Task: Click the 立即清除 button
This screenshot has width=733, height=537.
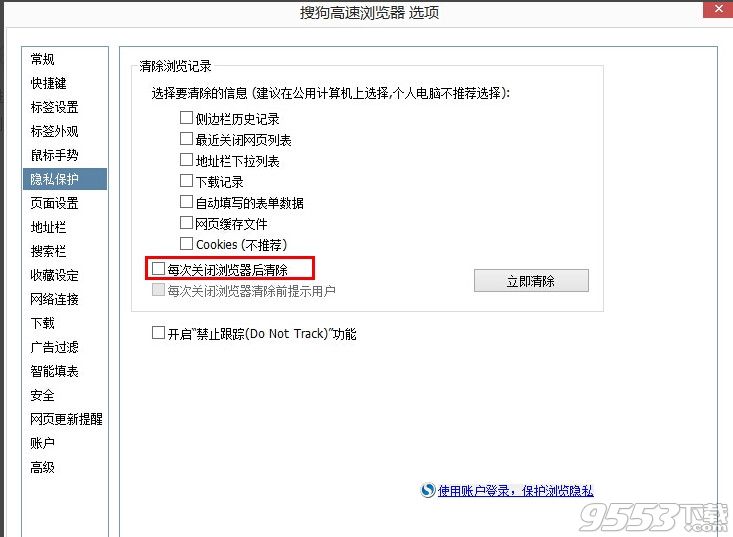Action: [531, 280]
